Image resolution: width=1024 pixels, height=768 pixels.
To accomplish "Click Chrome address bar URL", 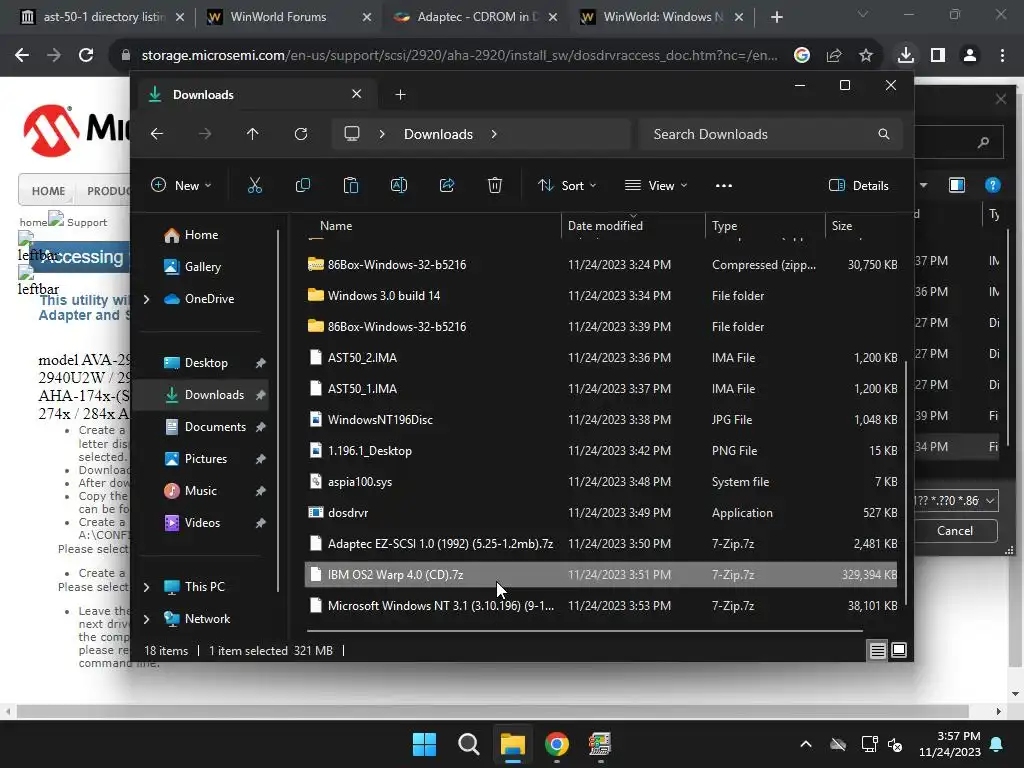I will 459,56.
